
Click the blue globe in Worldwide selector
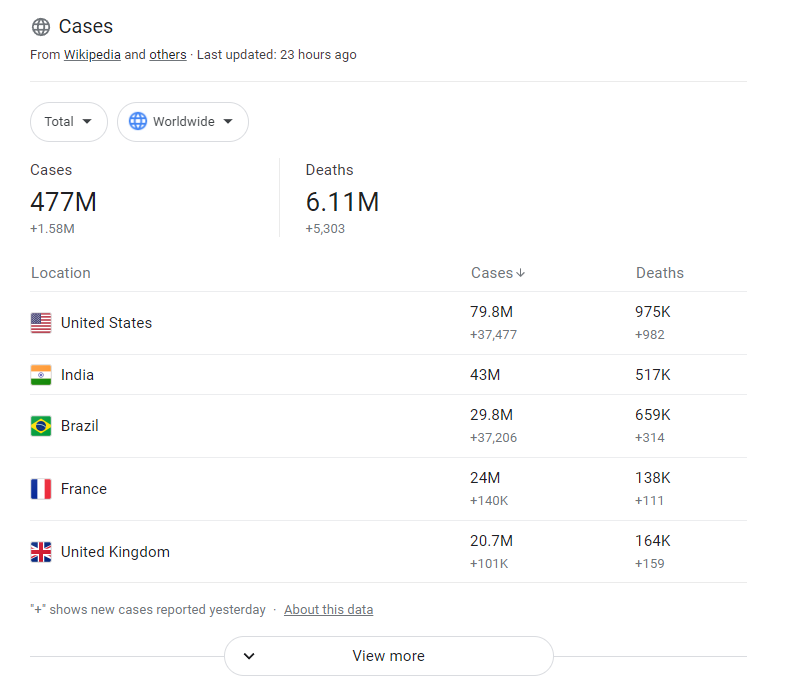coord(138,122)
